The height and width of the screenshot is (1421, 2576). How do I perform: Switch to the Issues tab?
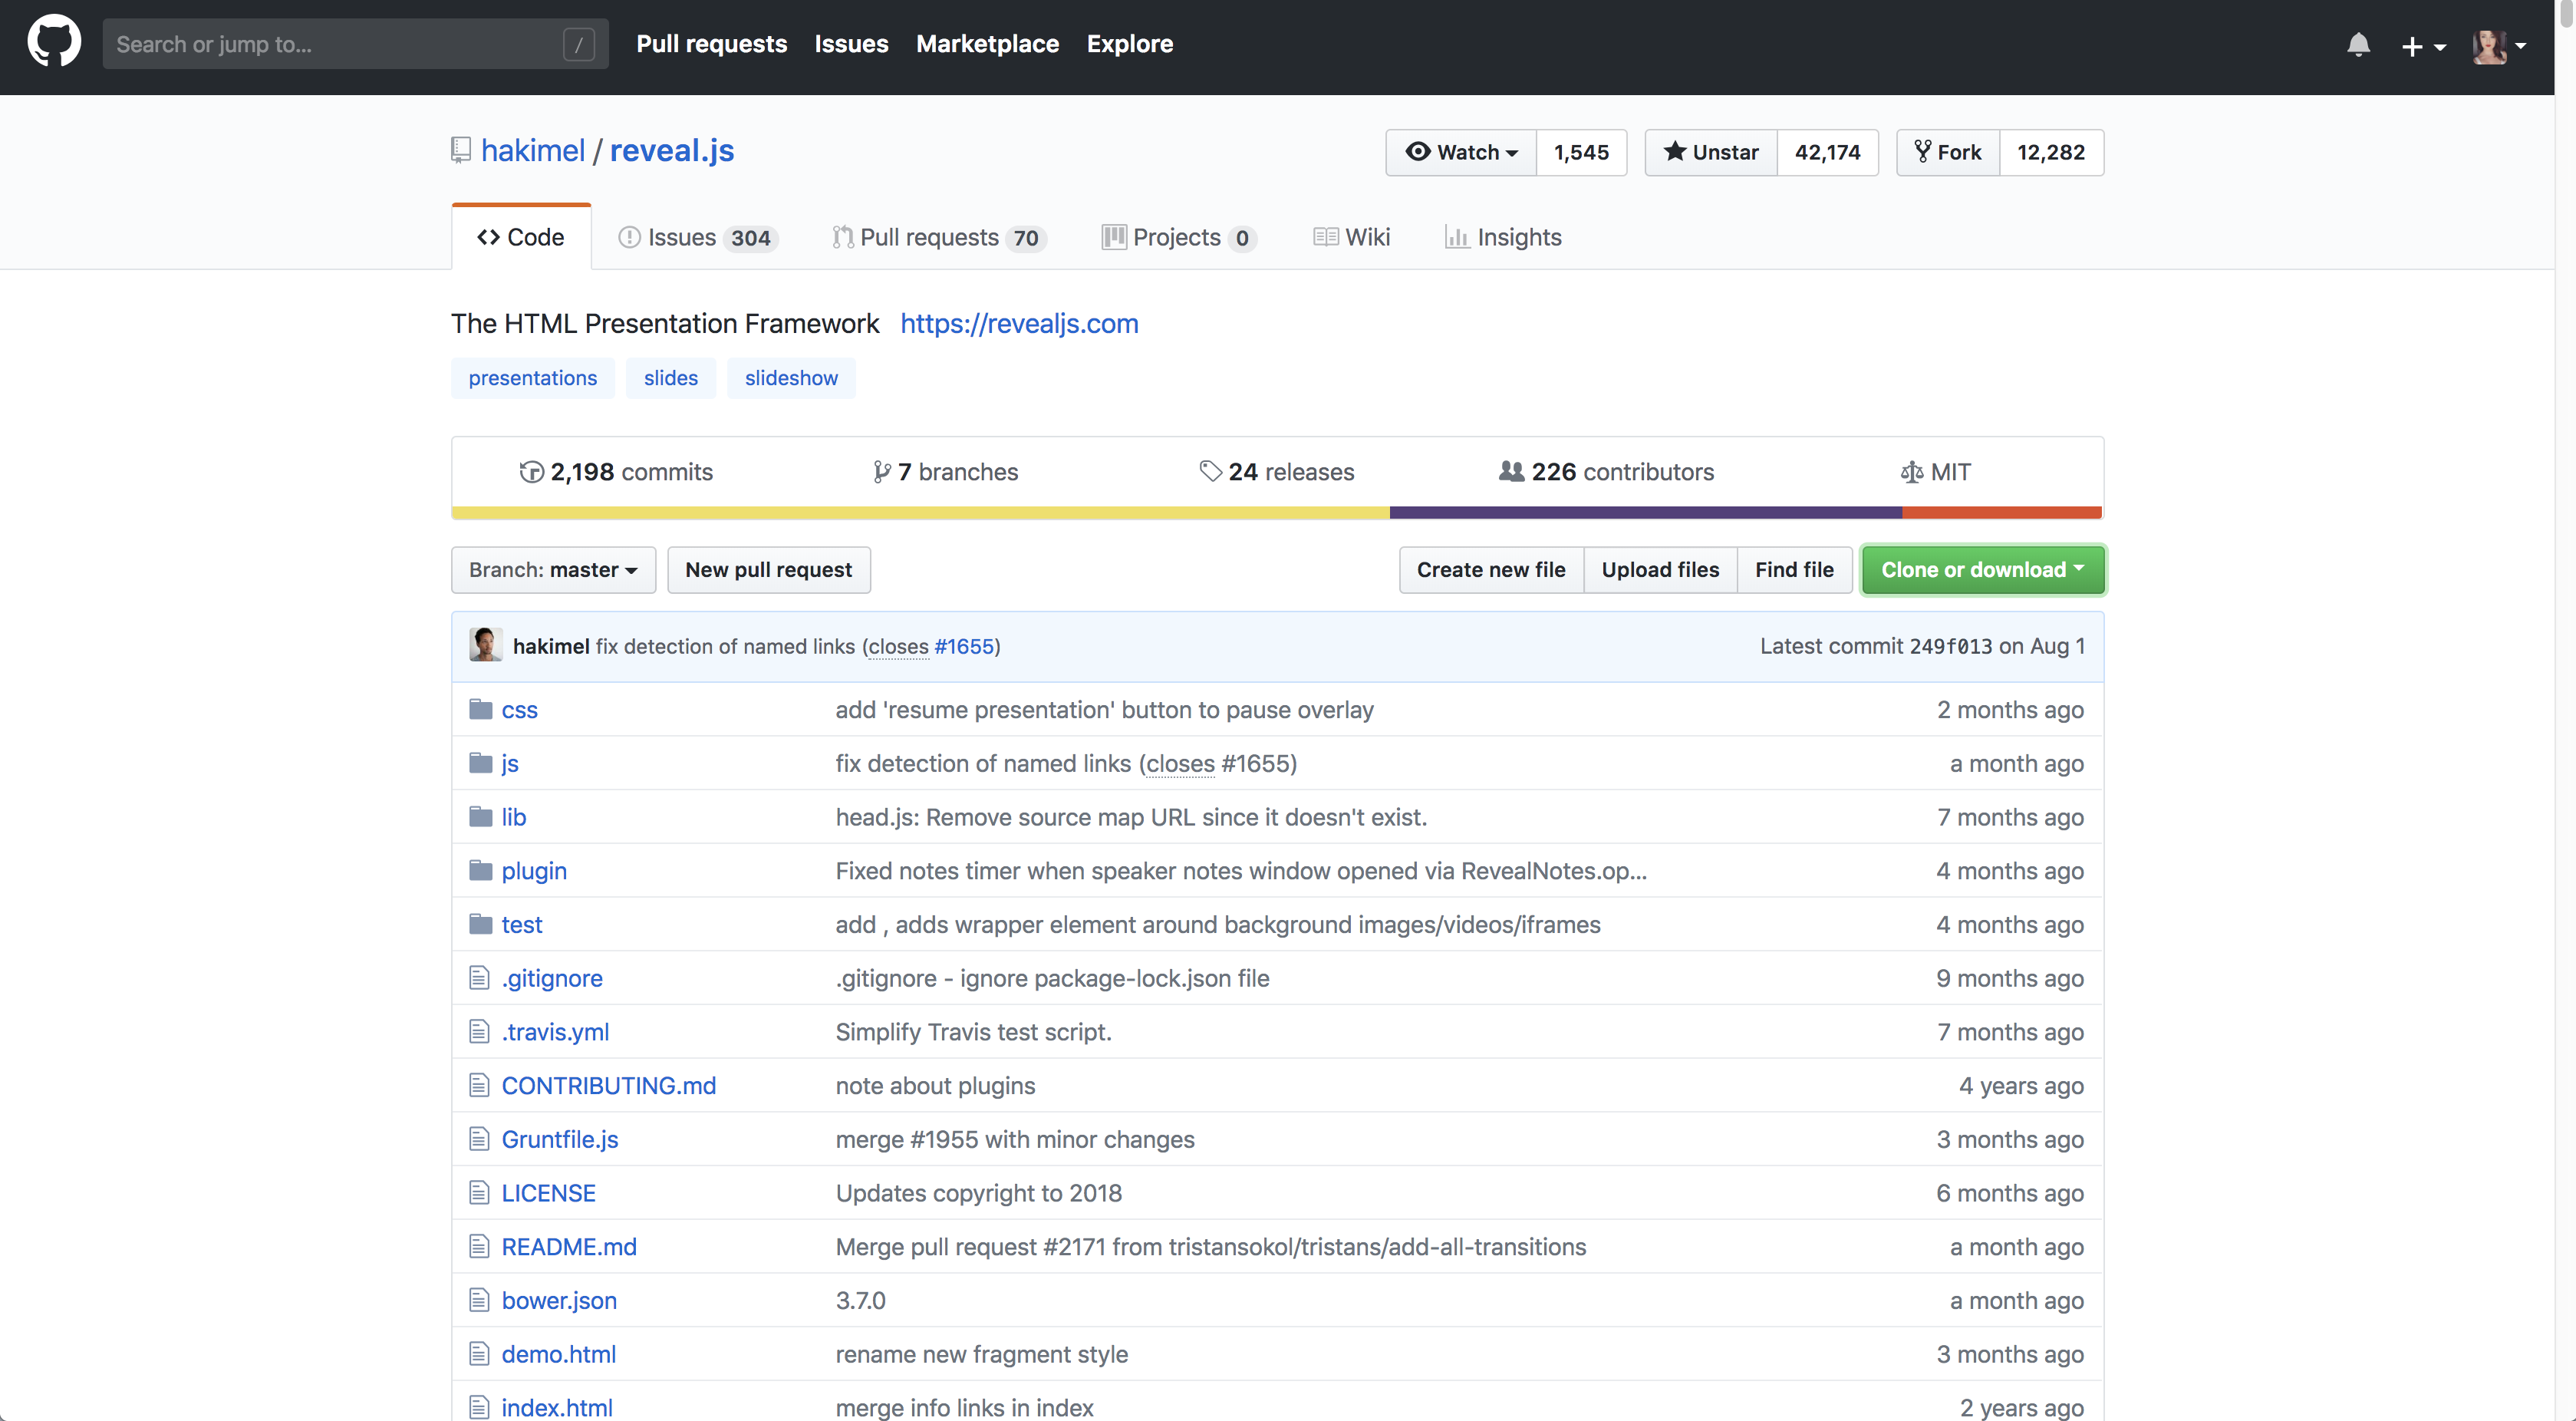click(x=698, y=237)
